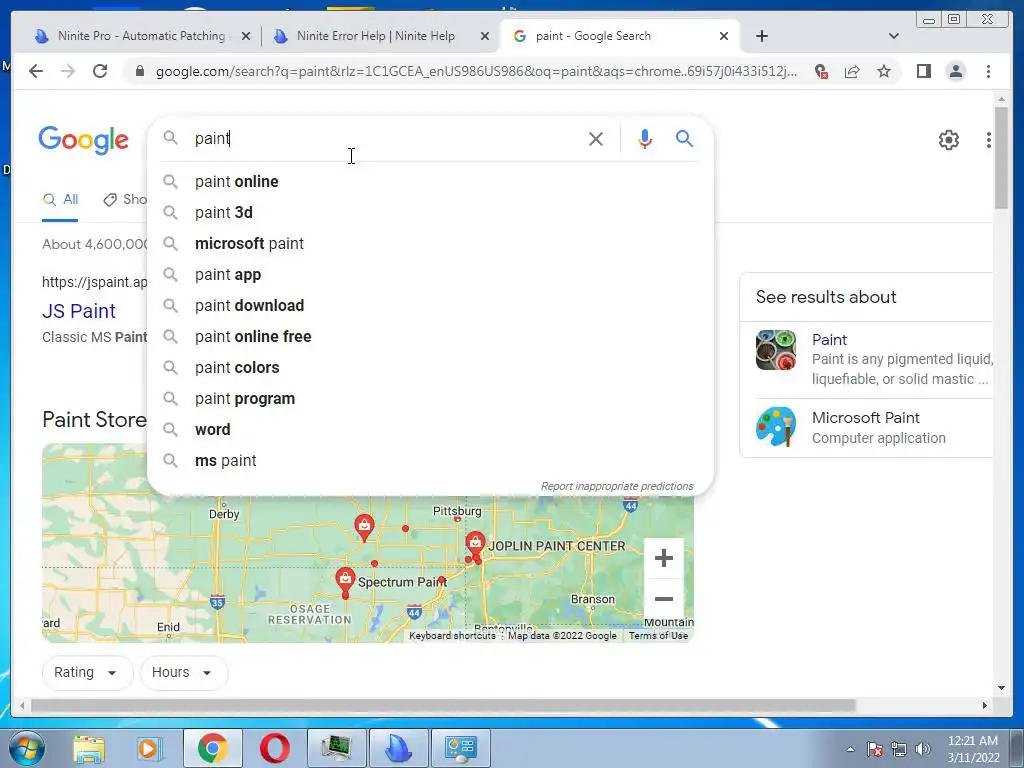Bookmark this page with the star icon
This screenshot has height=768, width=1024.
[x=884, y=71]
